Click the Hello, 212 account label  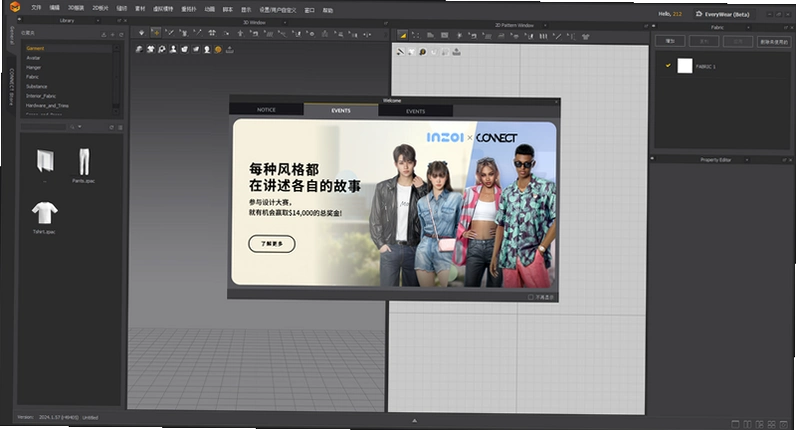click(670, 14)
